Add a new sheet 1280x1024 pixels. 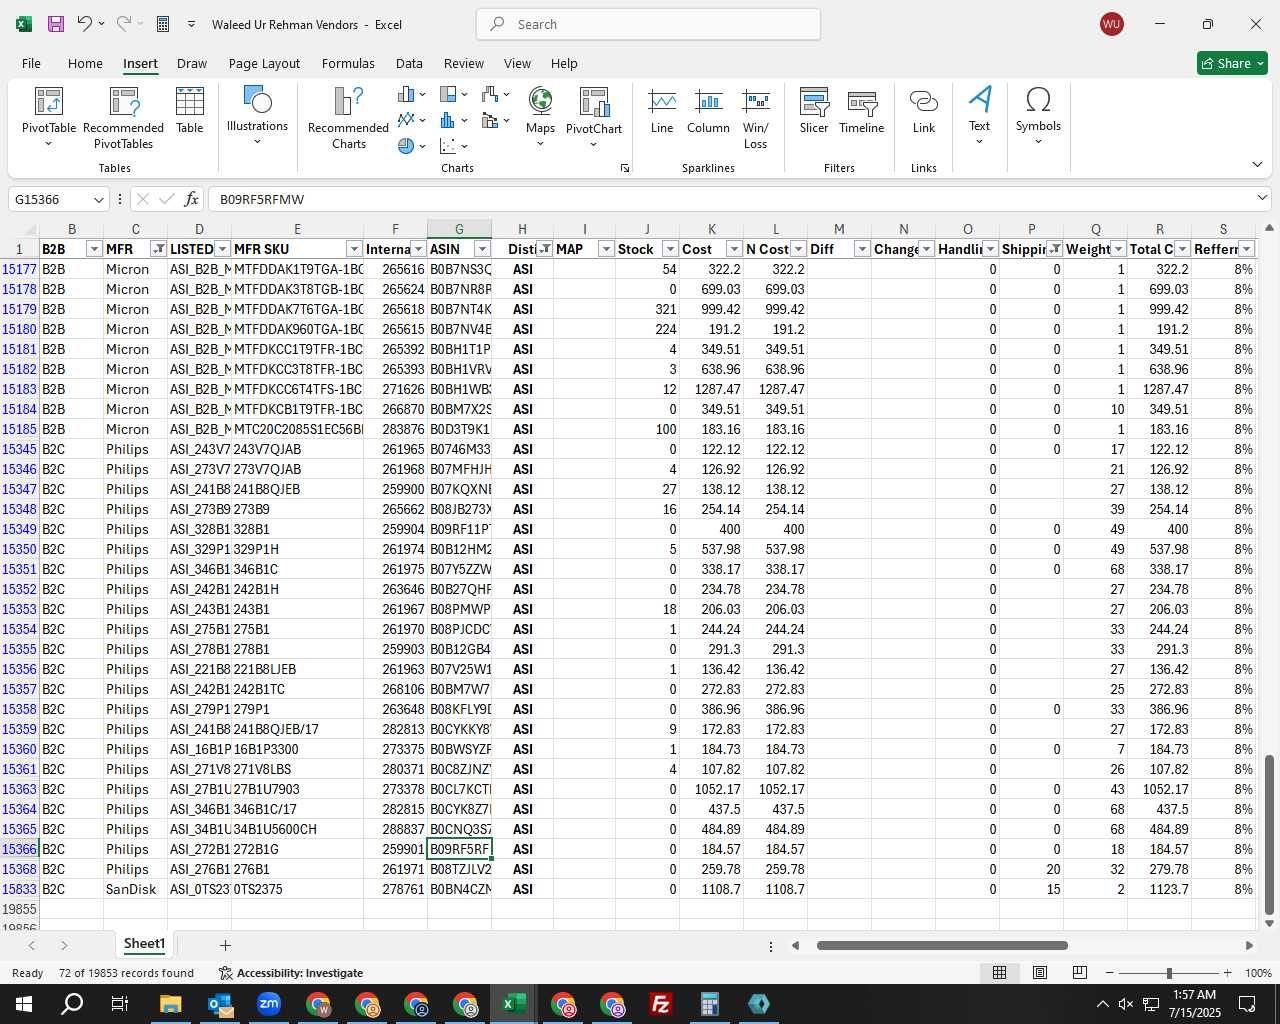tap(225, 945)
